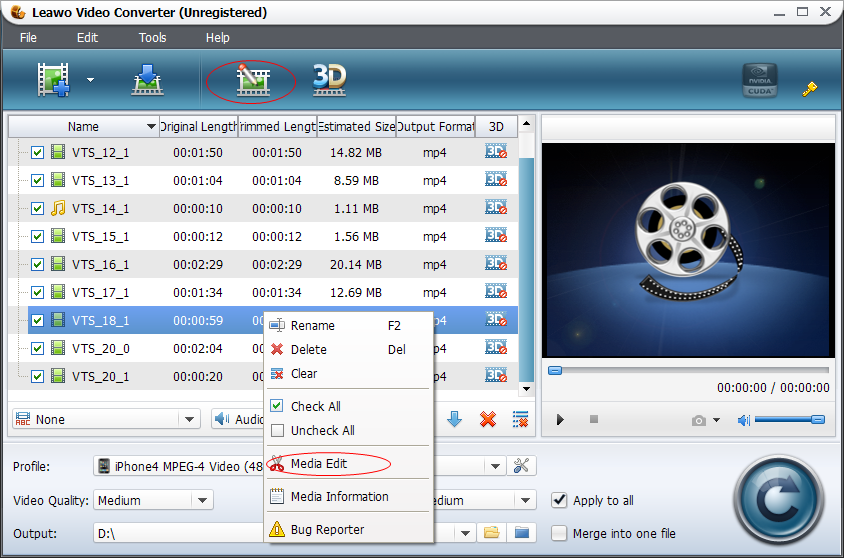Image resolution: width=844 pixels, height=558 pixels.
Task: Open the File menu
Action: coord(28,38)
